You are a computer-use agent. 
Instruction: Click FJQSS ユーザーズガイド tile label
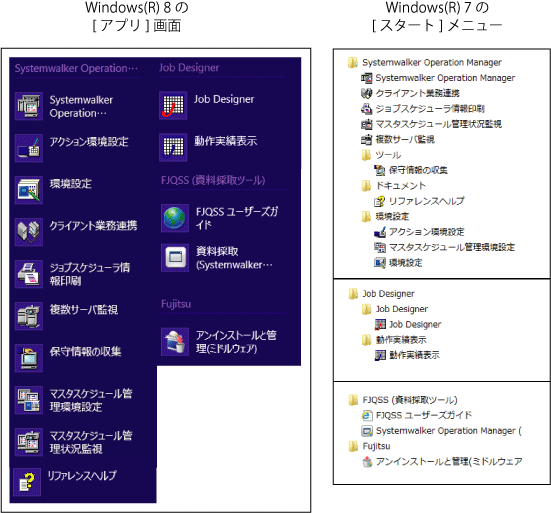click(x=237, y=218)
